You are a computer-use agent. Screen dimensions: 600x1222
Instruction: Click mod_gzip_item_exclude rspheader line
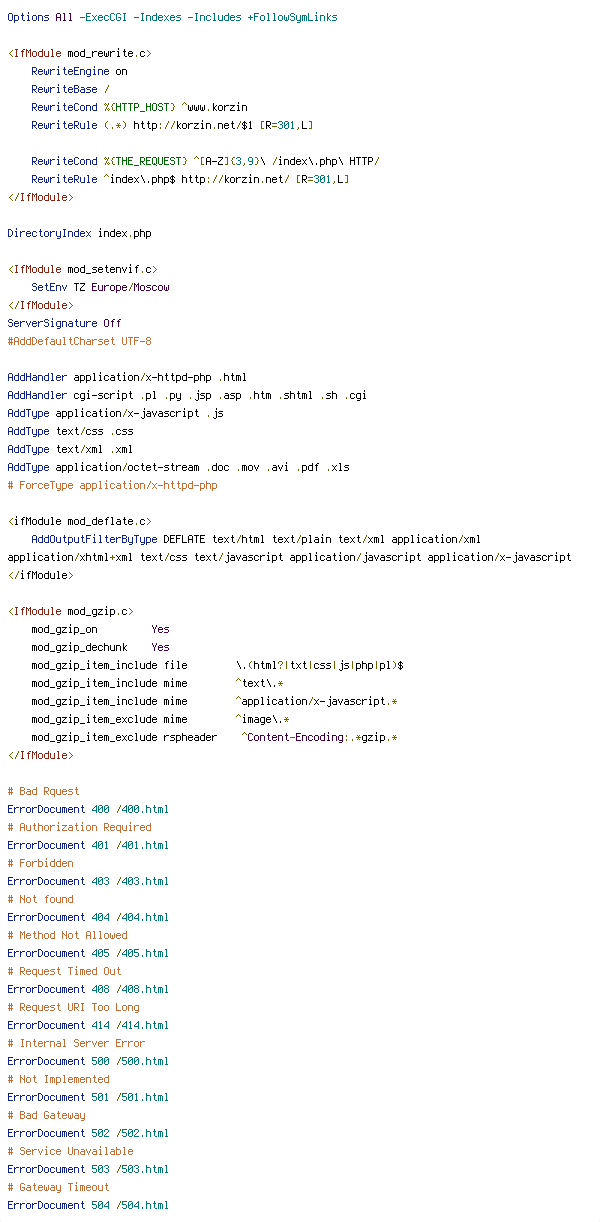pyautogui.click(x=214, y=737)
